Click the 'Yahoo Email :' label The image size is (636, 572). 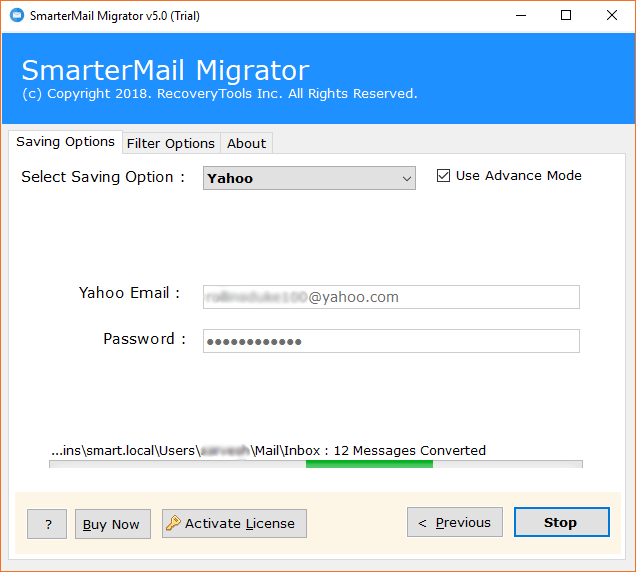coord(129,292)
